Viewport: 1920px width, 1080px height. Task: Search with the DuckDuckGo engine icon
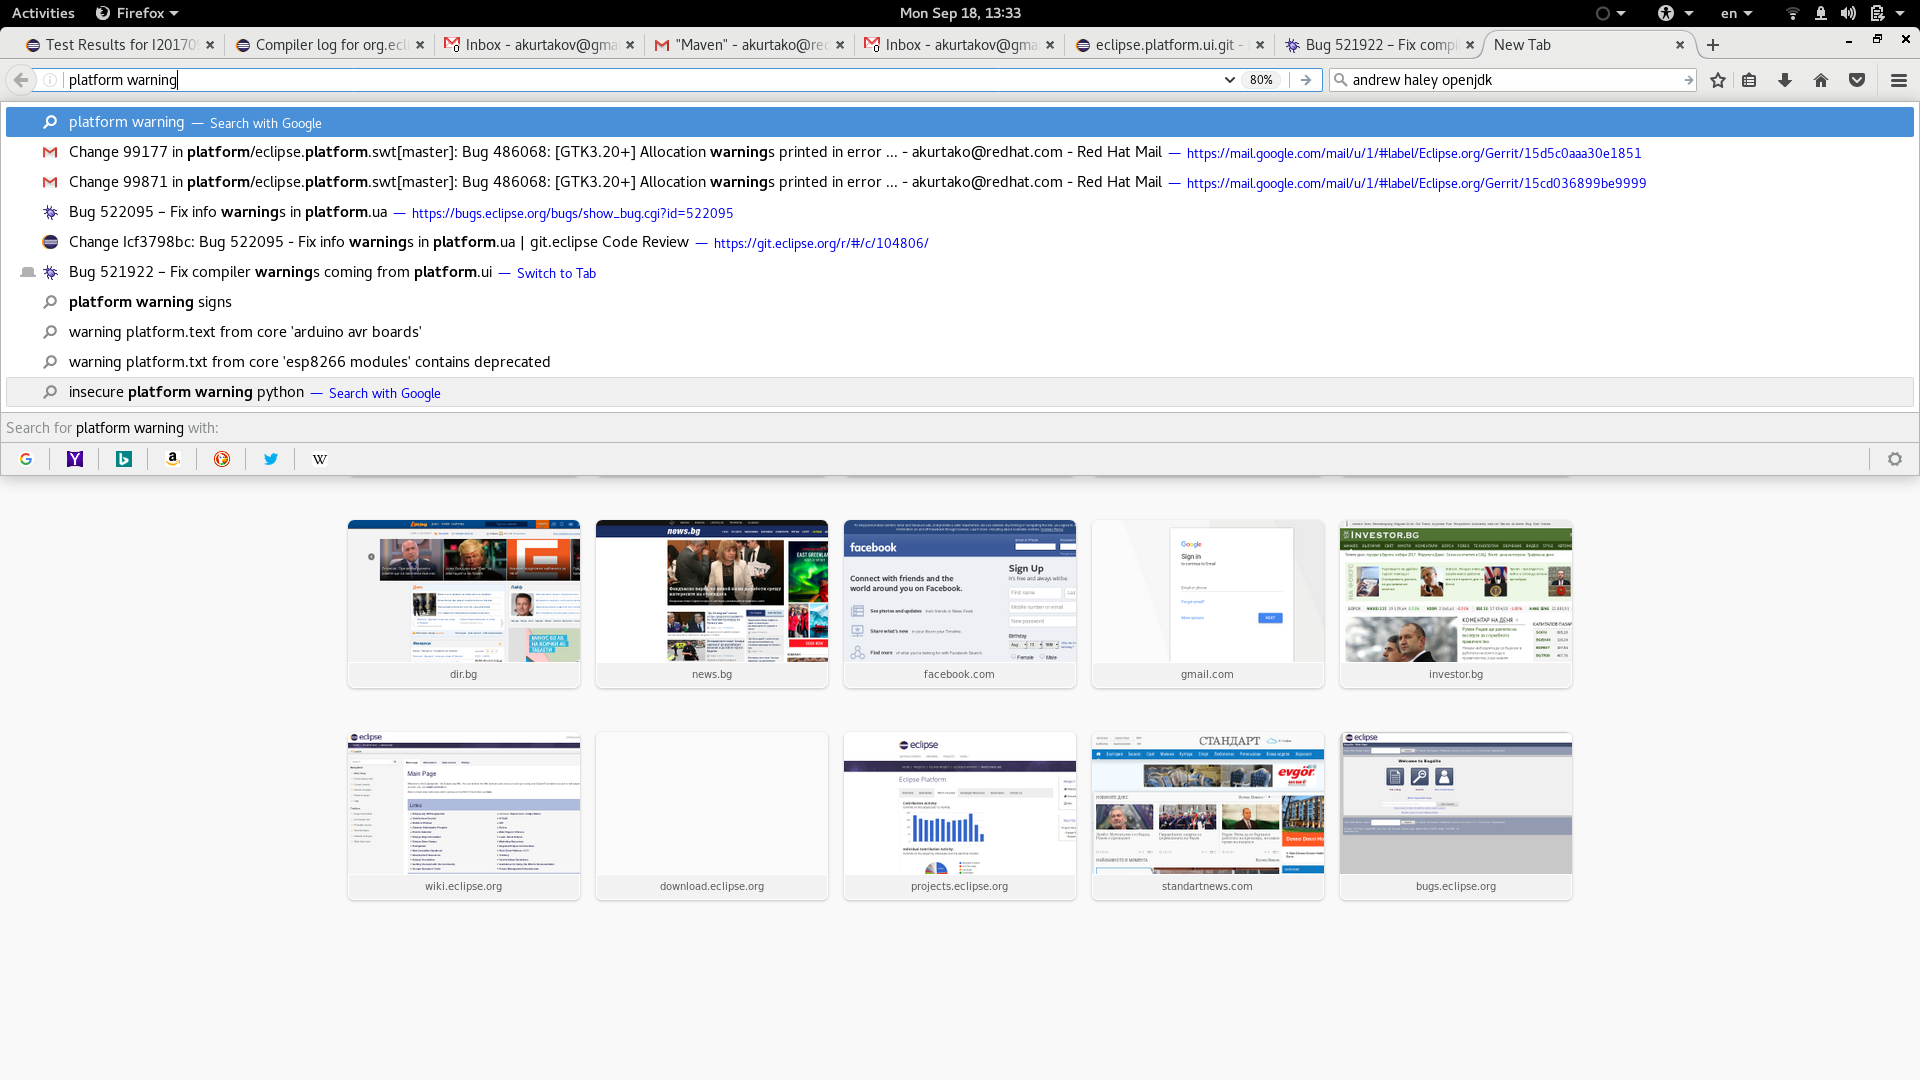(x=222, y=459)
